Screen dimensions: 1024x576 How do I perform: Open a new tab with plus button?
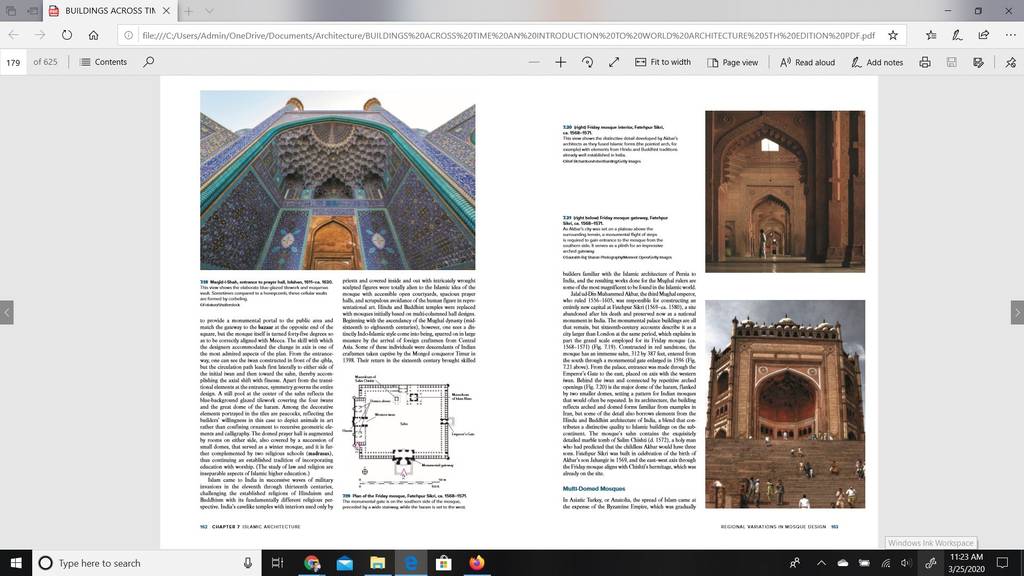pyautogui.click(x=188, y=10)
